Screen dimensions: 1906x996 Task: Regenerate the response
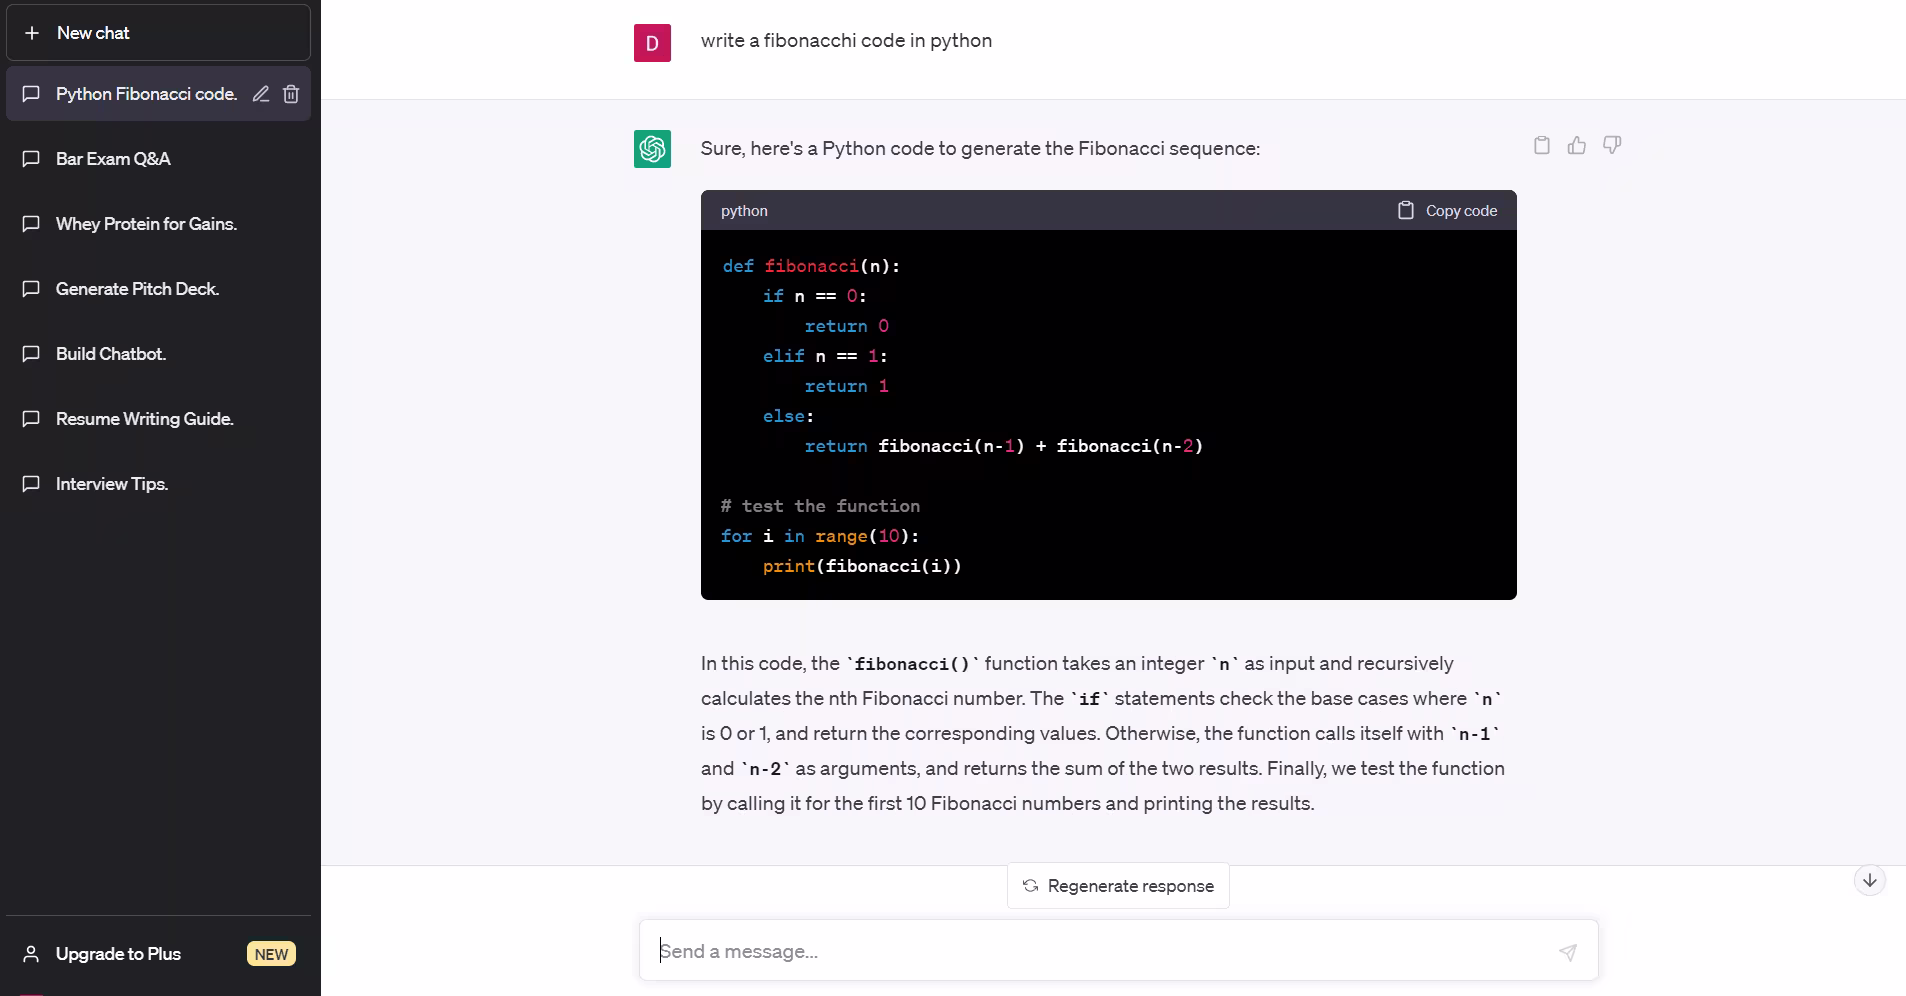tap(1118, 886)
